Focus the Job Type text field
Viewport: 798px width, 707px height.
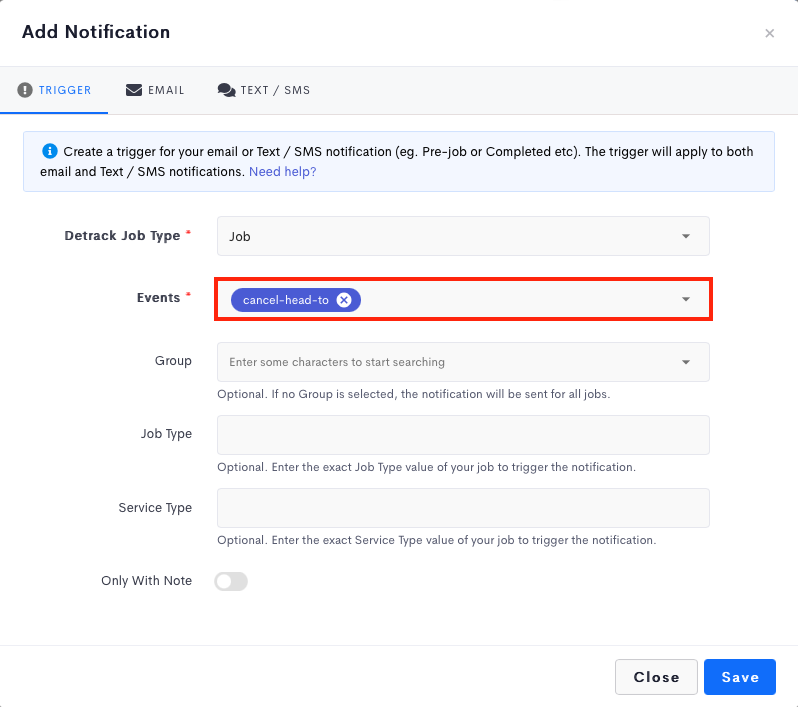point(463,435)
